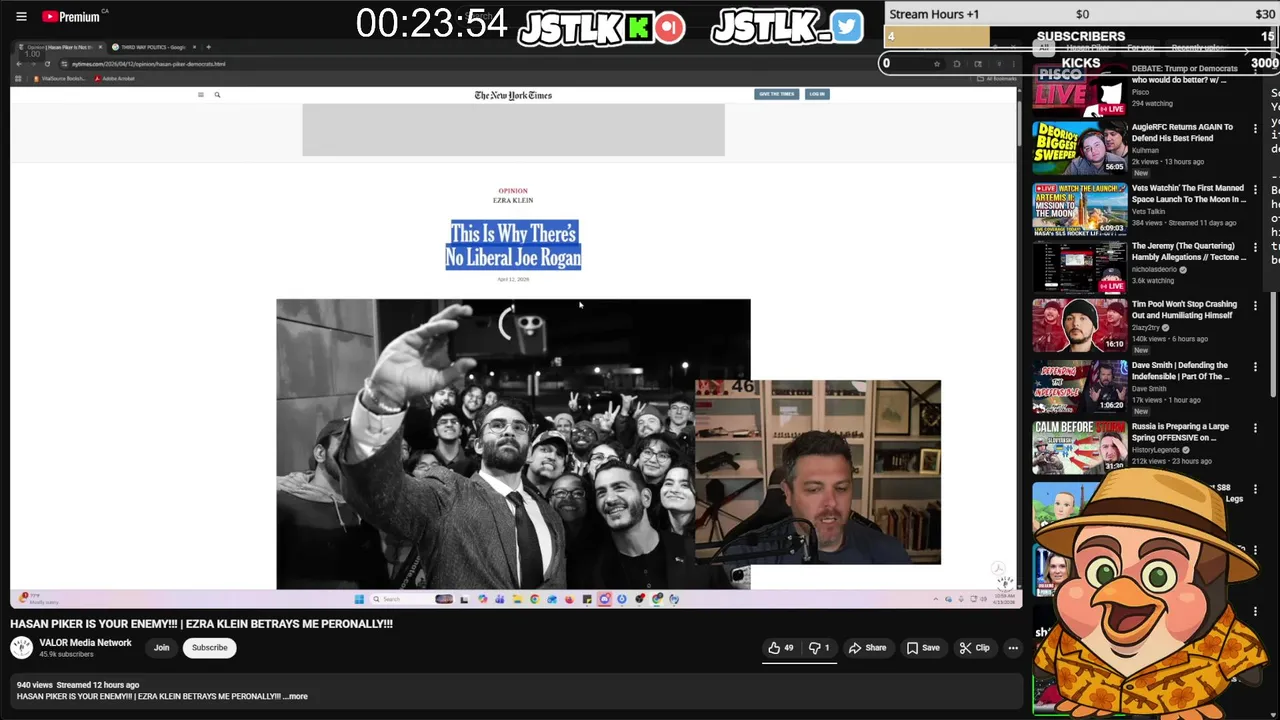1280x720 pixels.
Task: Open options menu for AugieRFC video
Action: click(x=1255, y=129)
